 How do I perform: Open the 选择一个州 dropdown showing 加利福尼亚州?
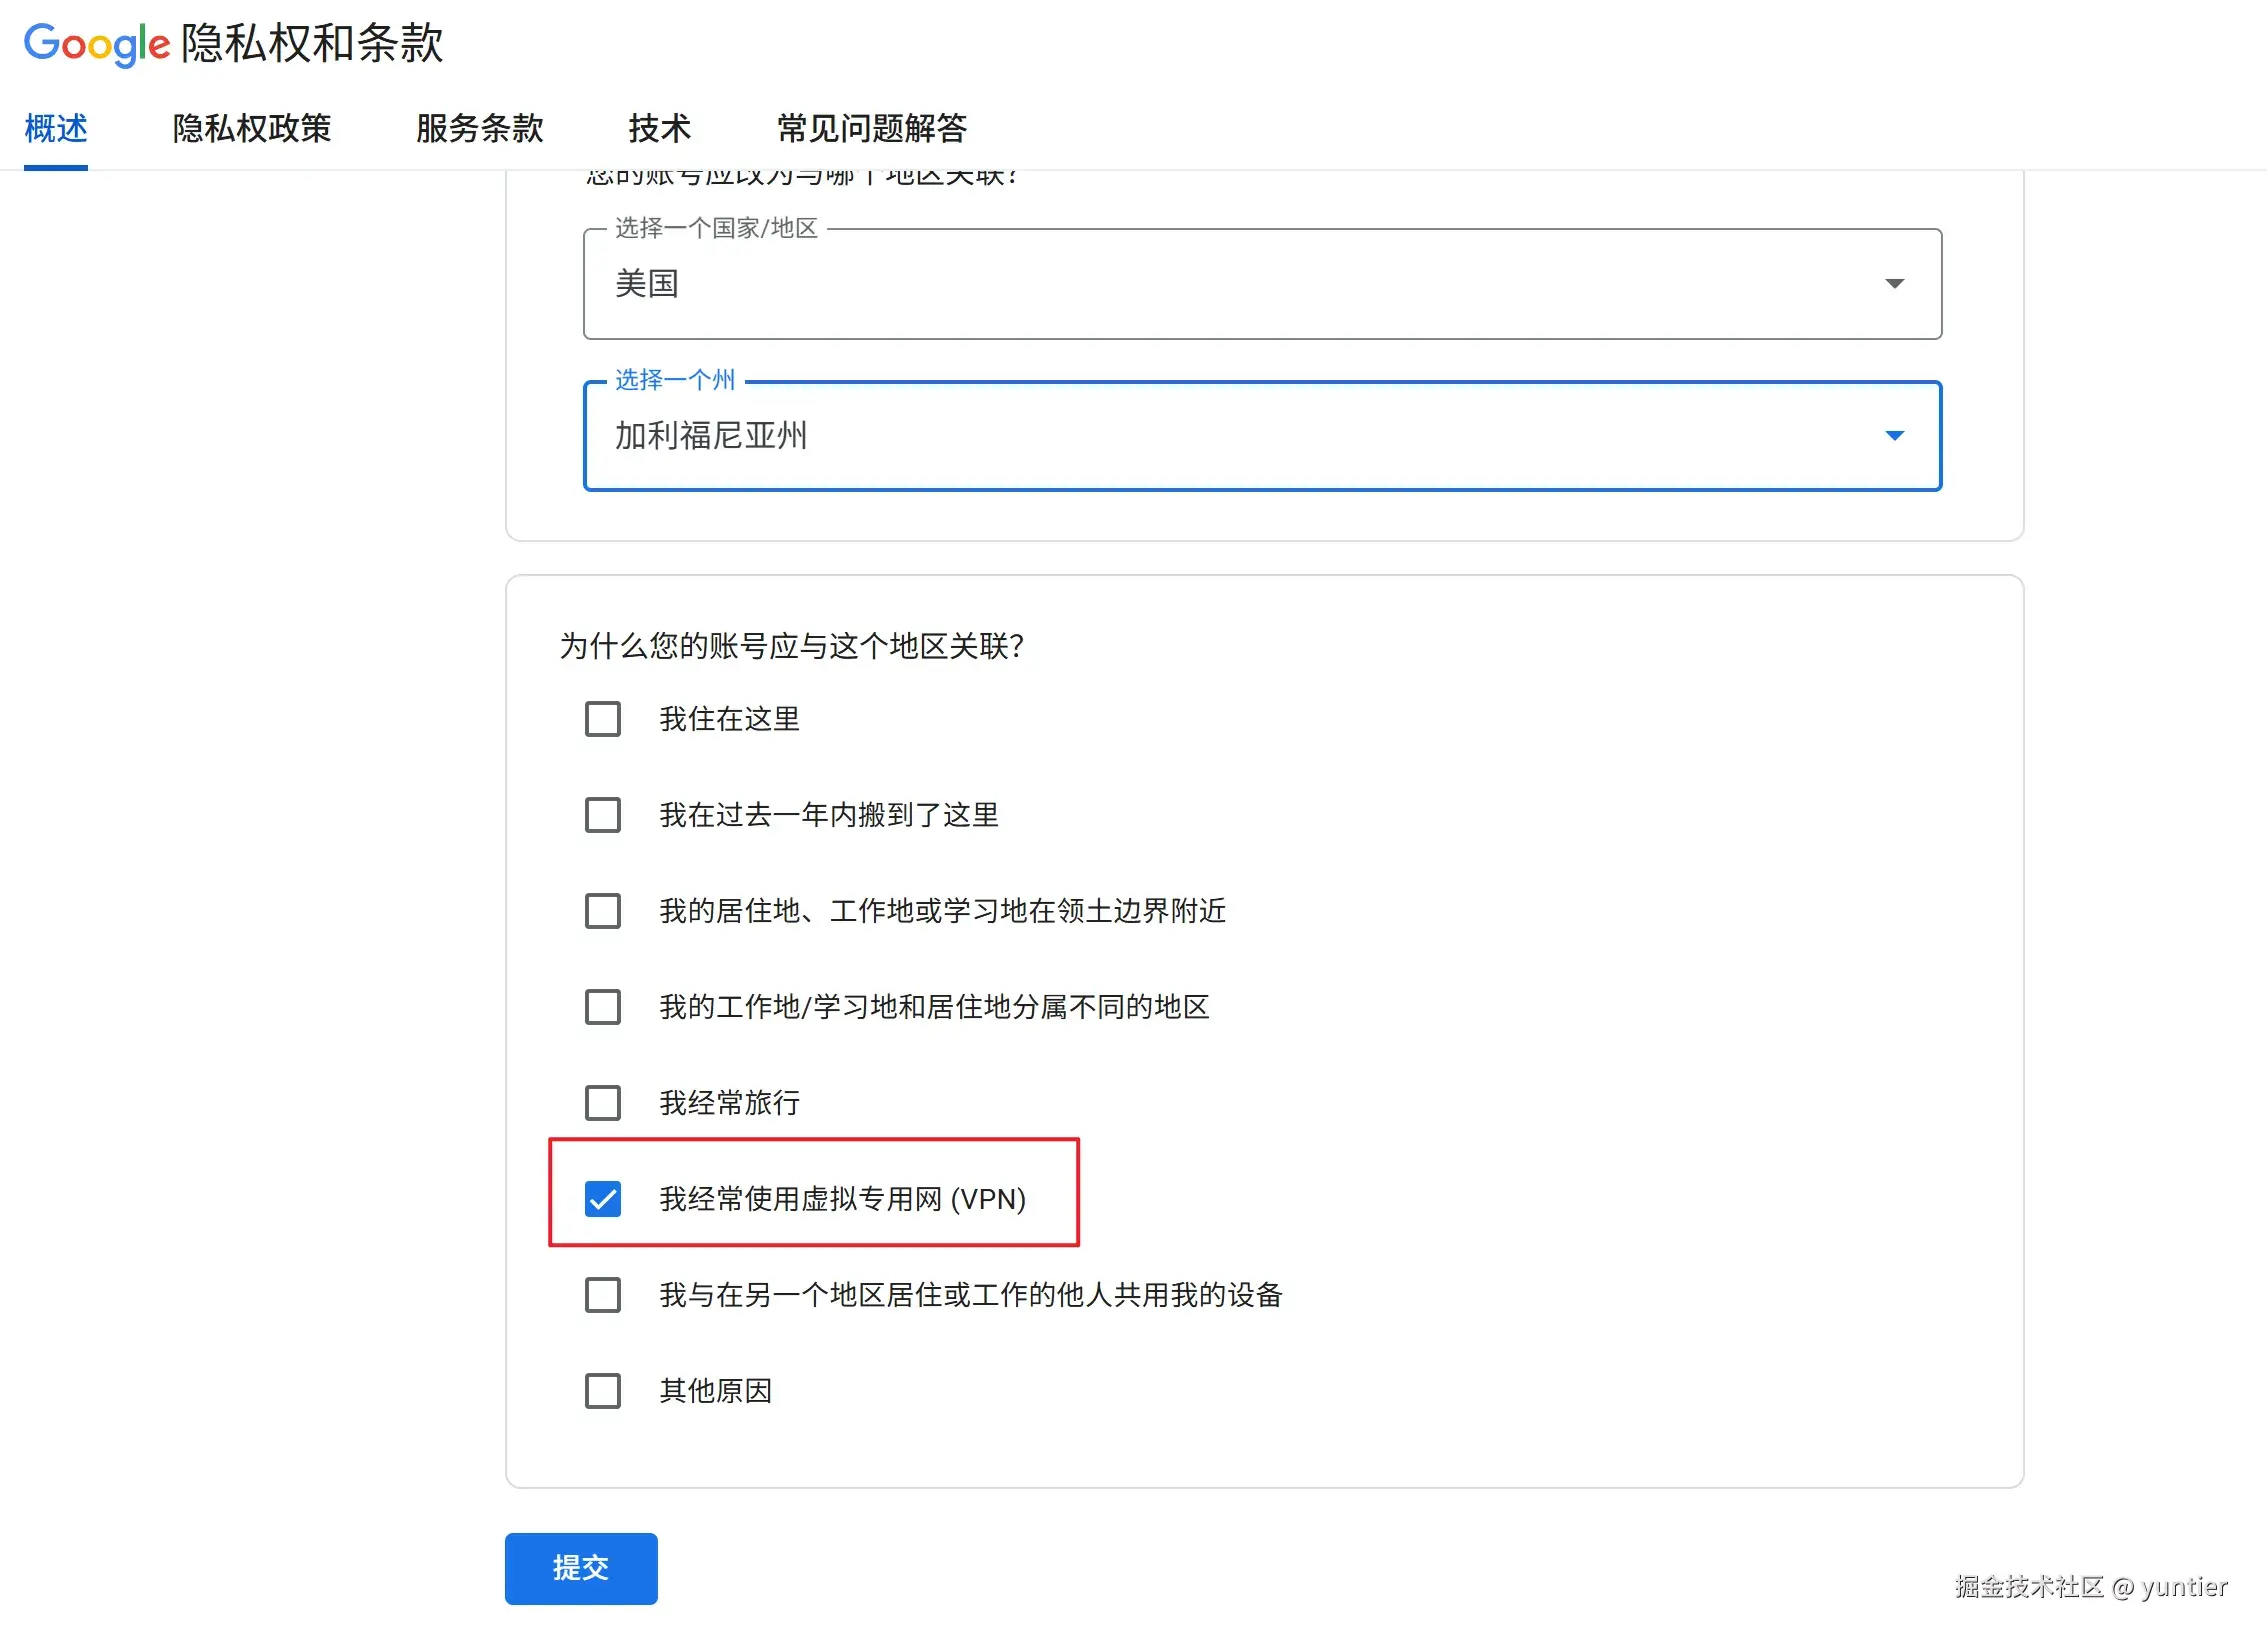(1260, 436)
